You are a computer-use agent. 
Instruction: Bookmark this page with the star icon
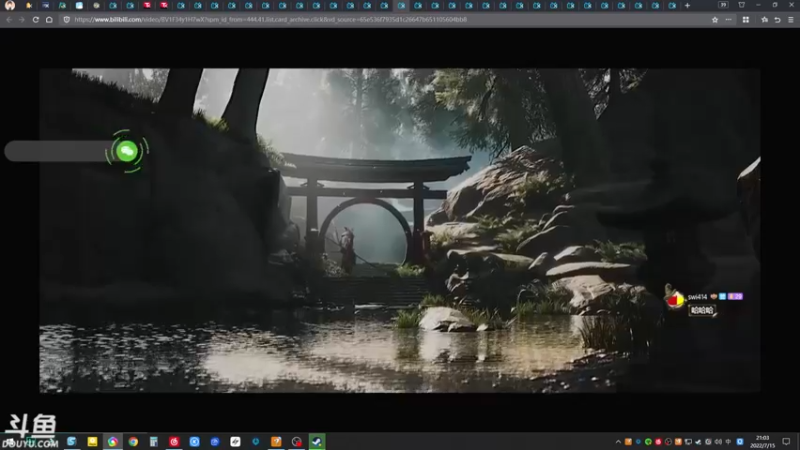pos(715,19)
